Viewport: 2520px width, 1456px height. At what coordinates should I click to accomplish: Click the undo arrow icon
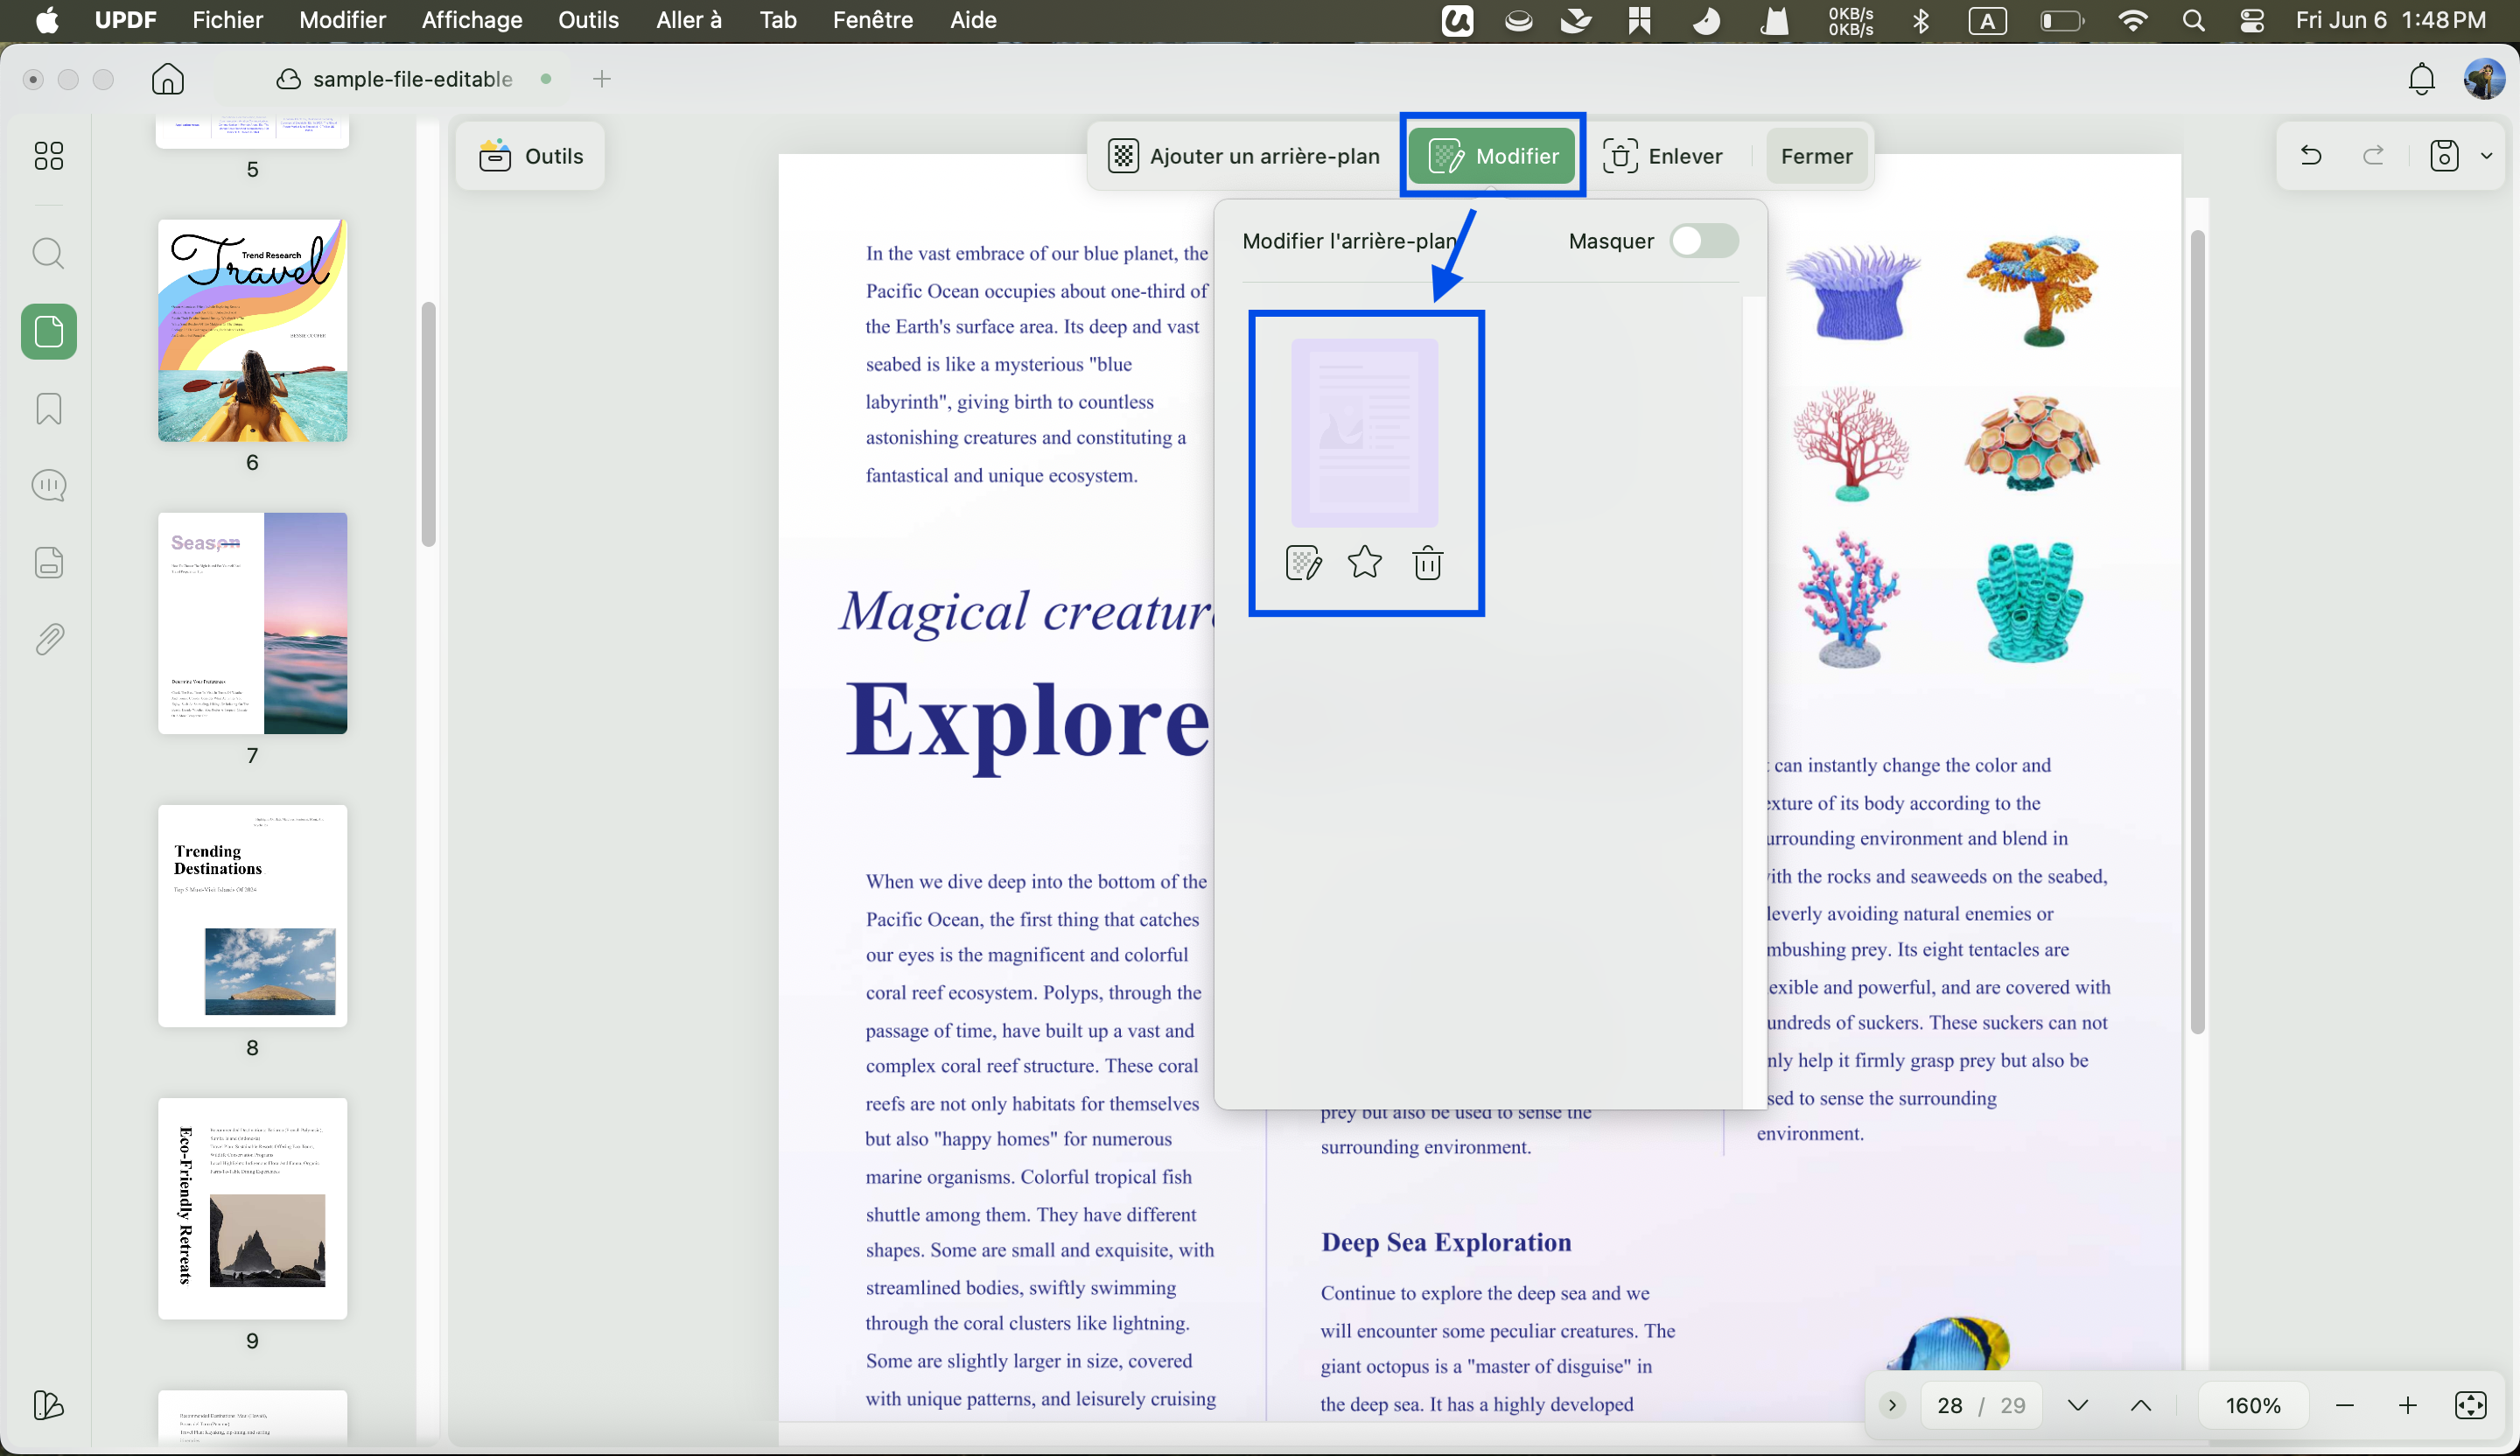point(2311,155)
